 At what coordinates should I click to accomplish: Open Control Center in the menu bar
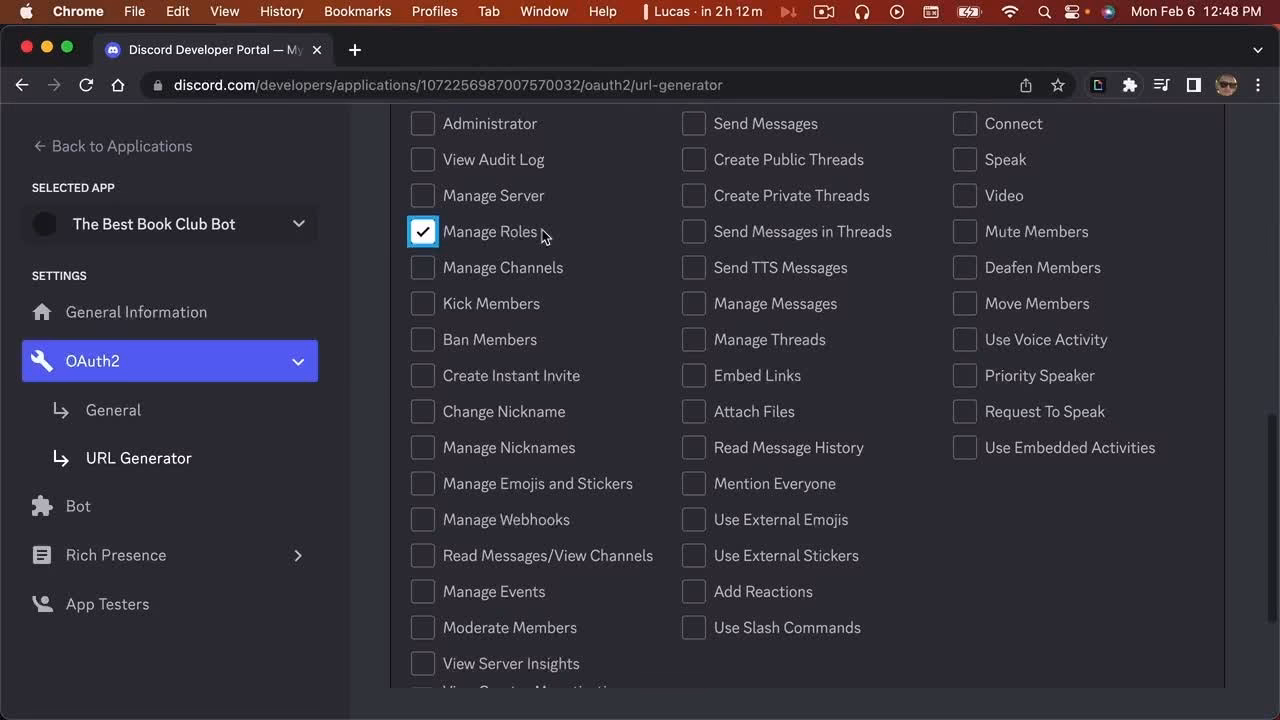pos(1074,12)
